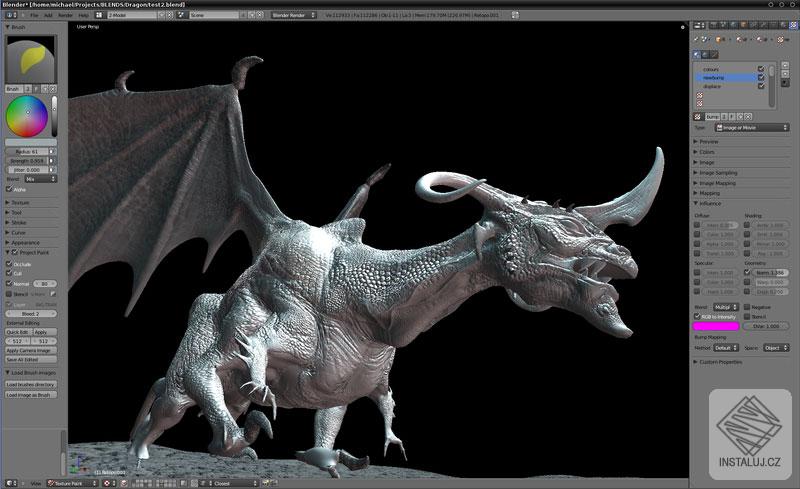Click the Apply Camera Image button
This screenshot has width=800, height=489.
tap(31, 351)
